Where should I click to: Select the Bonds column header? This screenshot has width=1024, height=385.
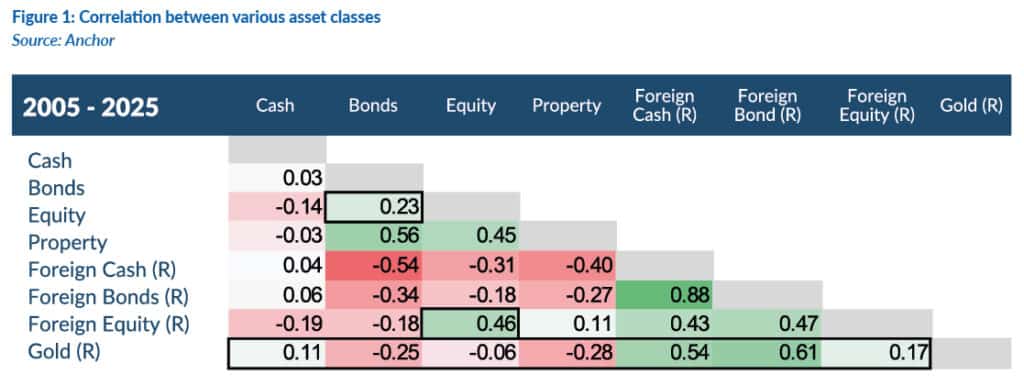tap(373, 106)
